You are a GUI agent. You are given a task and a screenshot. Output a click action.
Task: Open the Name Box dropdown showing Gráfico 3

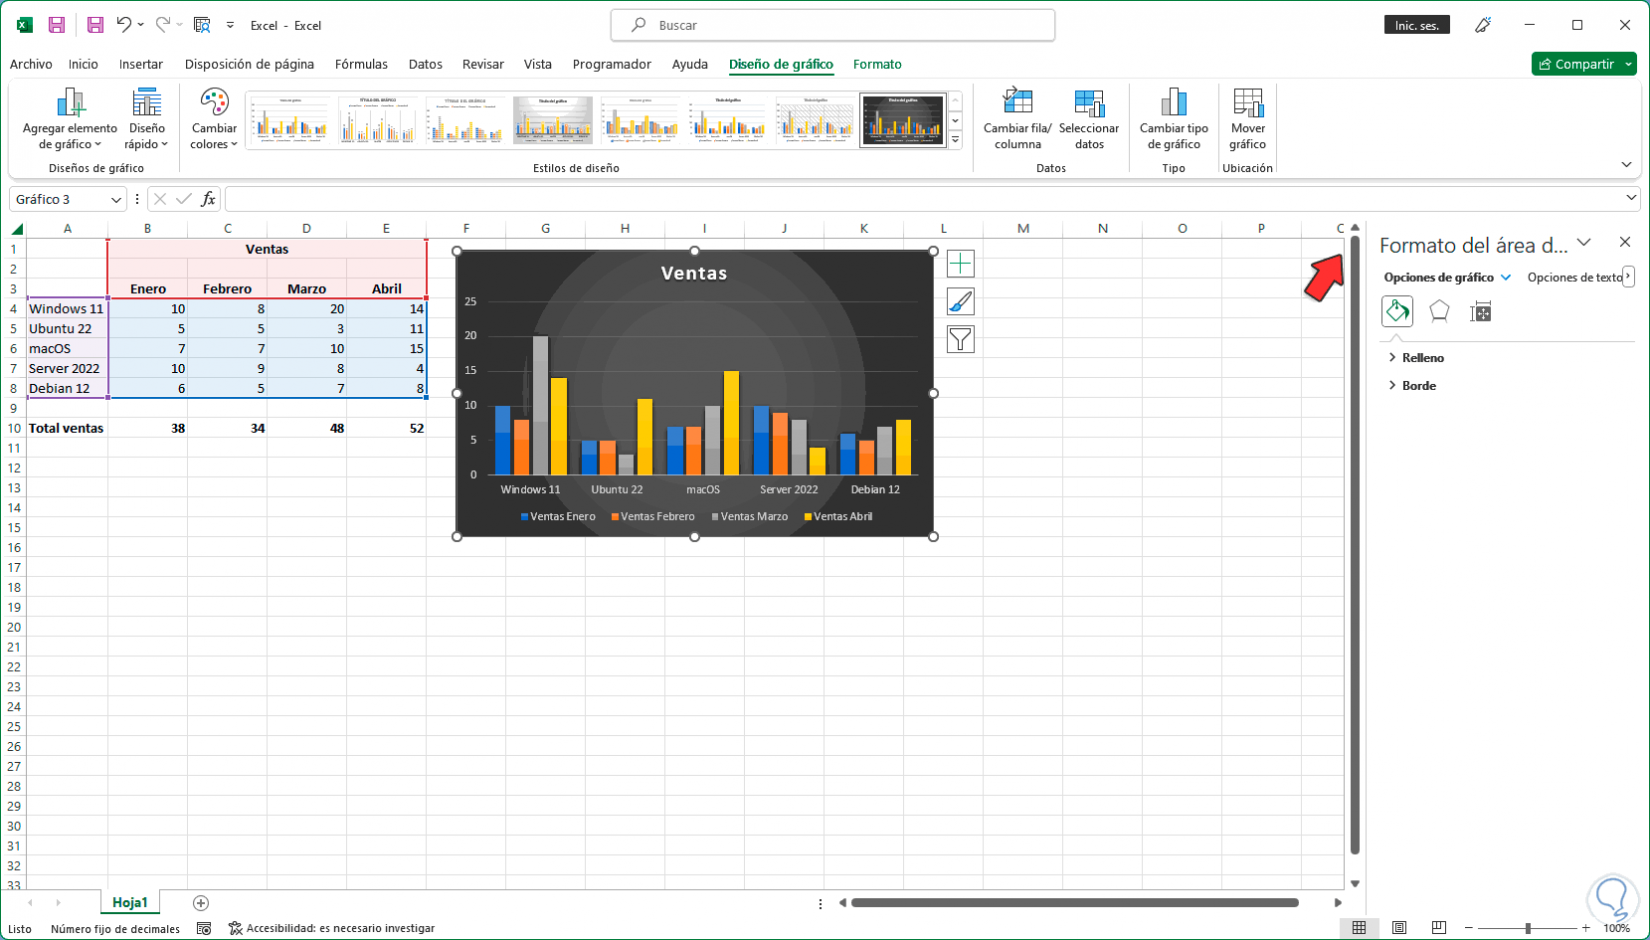pos(116,200)
